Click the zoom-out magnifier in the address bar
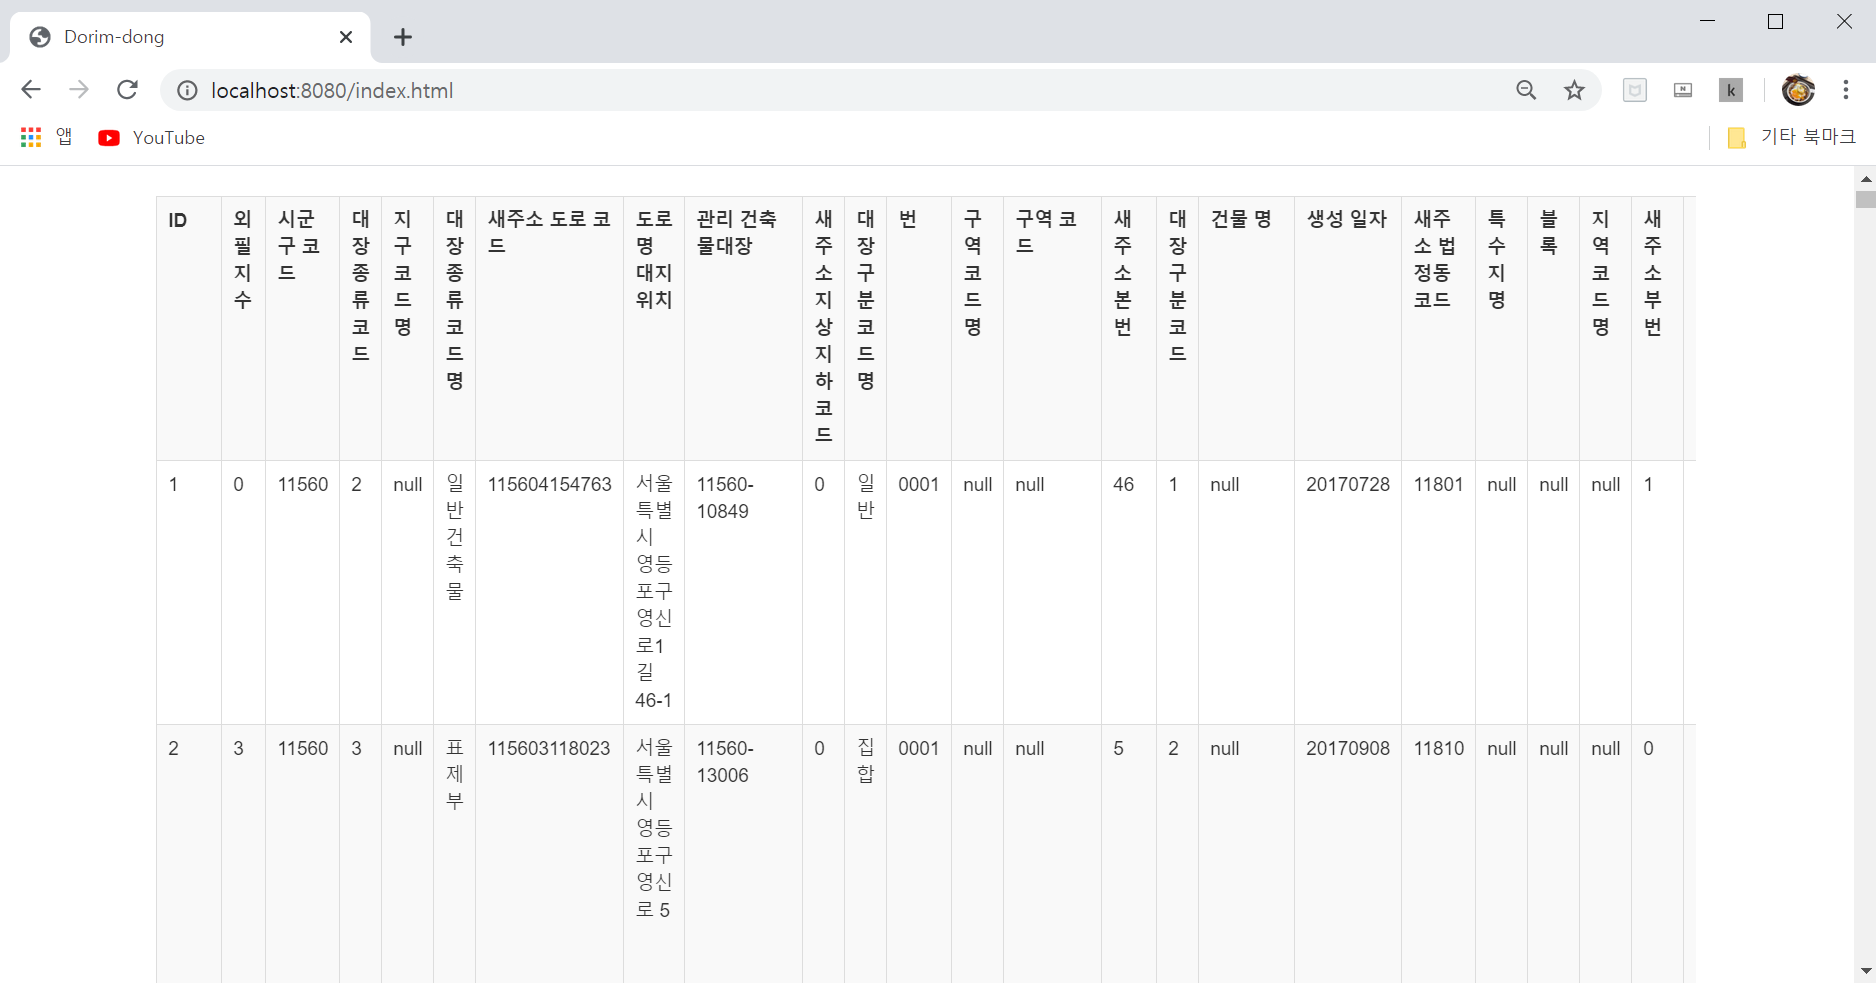Viewport: 1876px width, 983px height. [1526, 90]
